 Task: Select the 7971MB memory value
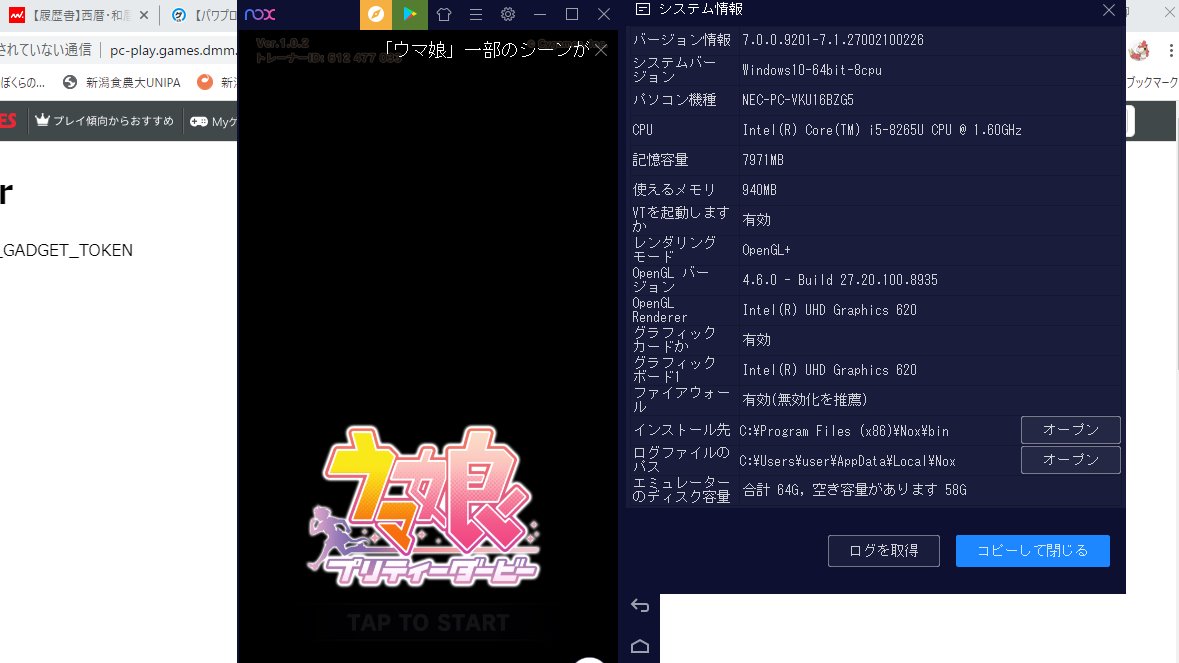[762, 160]
